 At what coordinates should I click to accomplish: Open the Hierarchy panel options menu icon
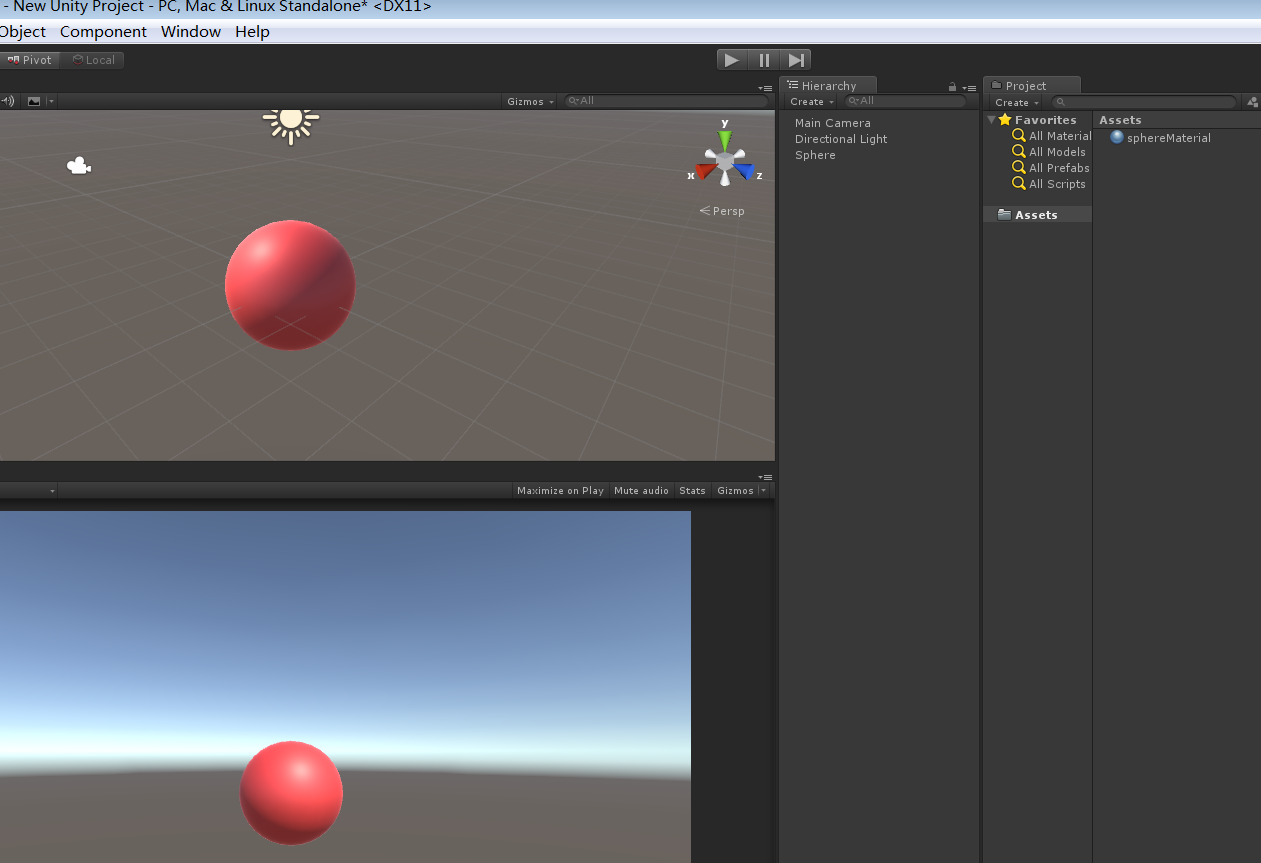967,87
